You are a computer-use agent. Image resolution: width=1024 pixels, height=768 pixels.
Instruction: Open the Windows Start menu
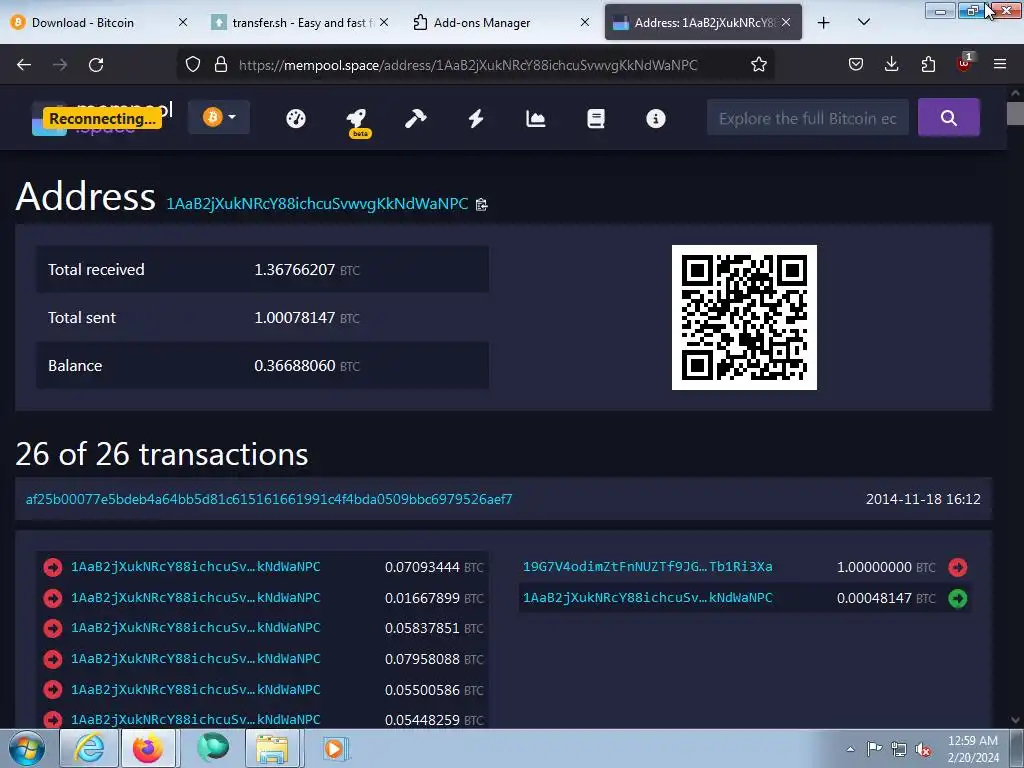click(26, 748)
